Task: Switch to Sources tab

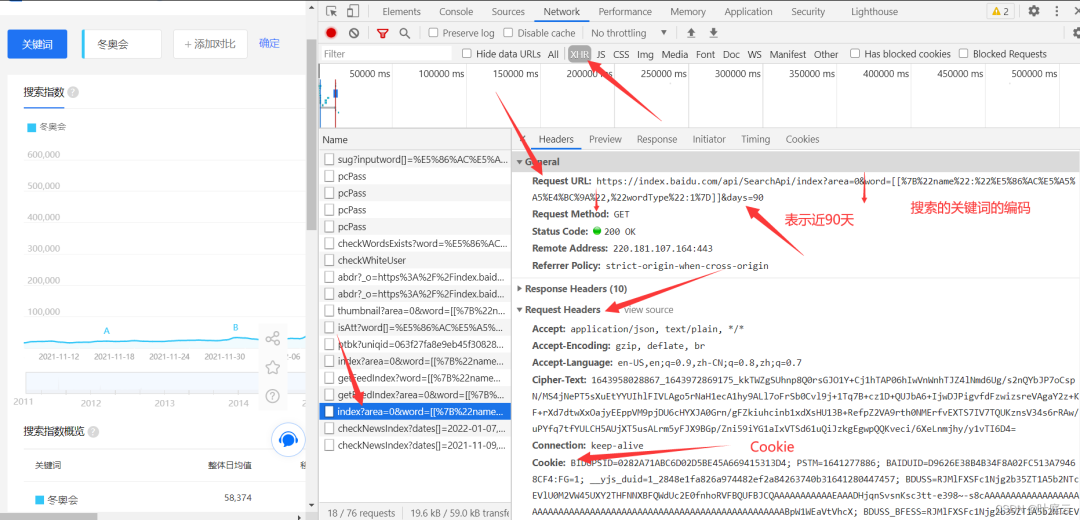Action: click(508, 11)
